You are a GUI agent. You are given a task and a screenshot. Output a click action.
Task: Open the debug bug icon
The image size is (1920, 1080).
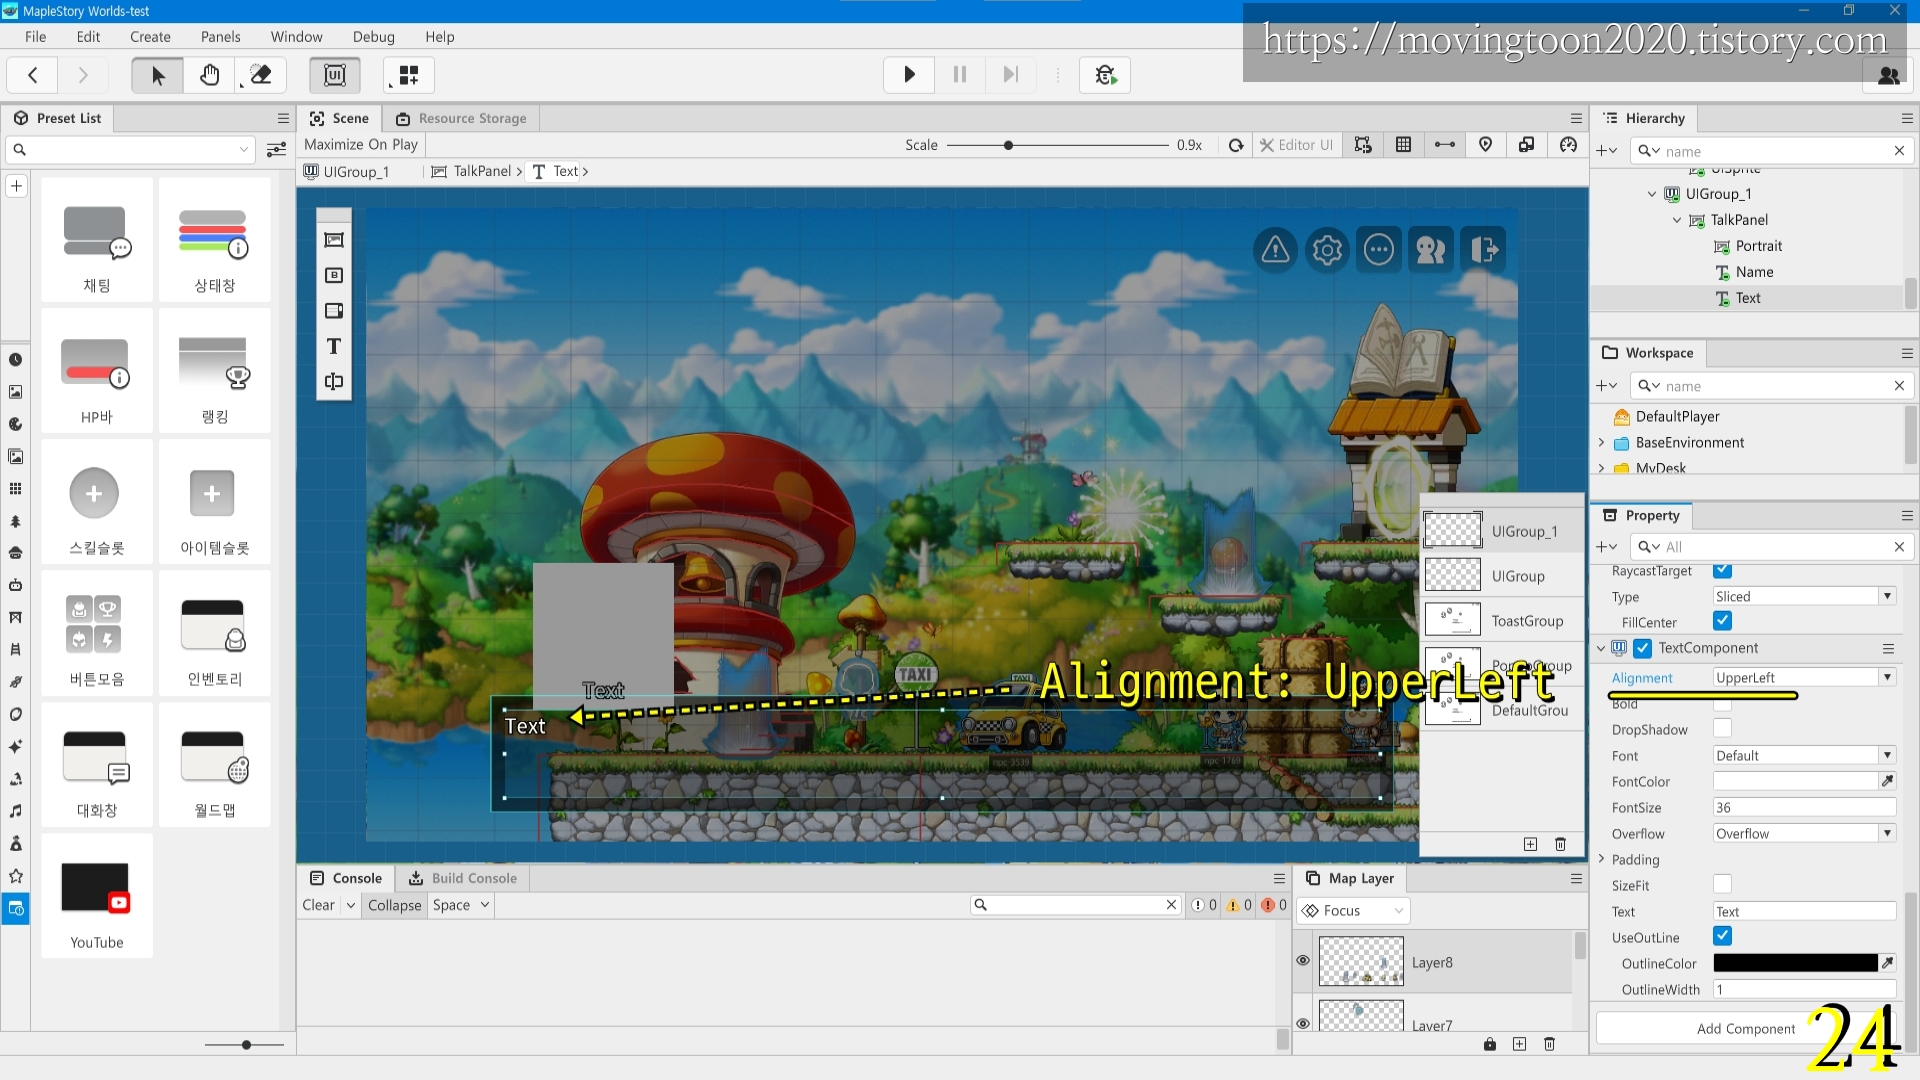[x=1105, y=74]
